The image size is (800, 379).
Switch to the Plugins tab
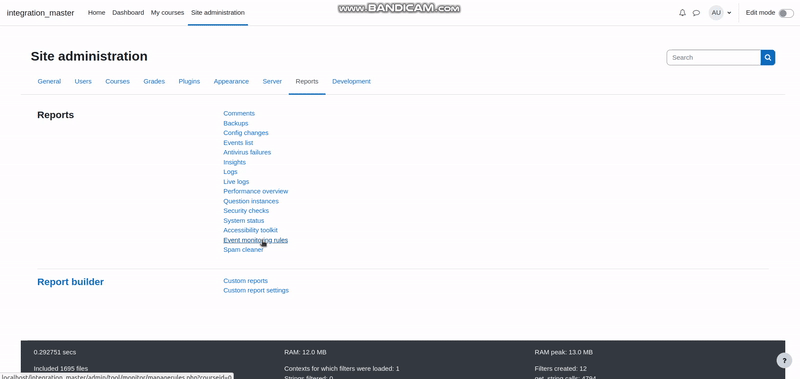coord(189,82)
